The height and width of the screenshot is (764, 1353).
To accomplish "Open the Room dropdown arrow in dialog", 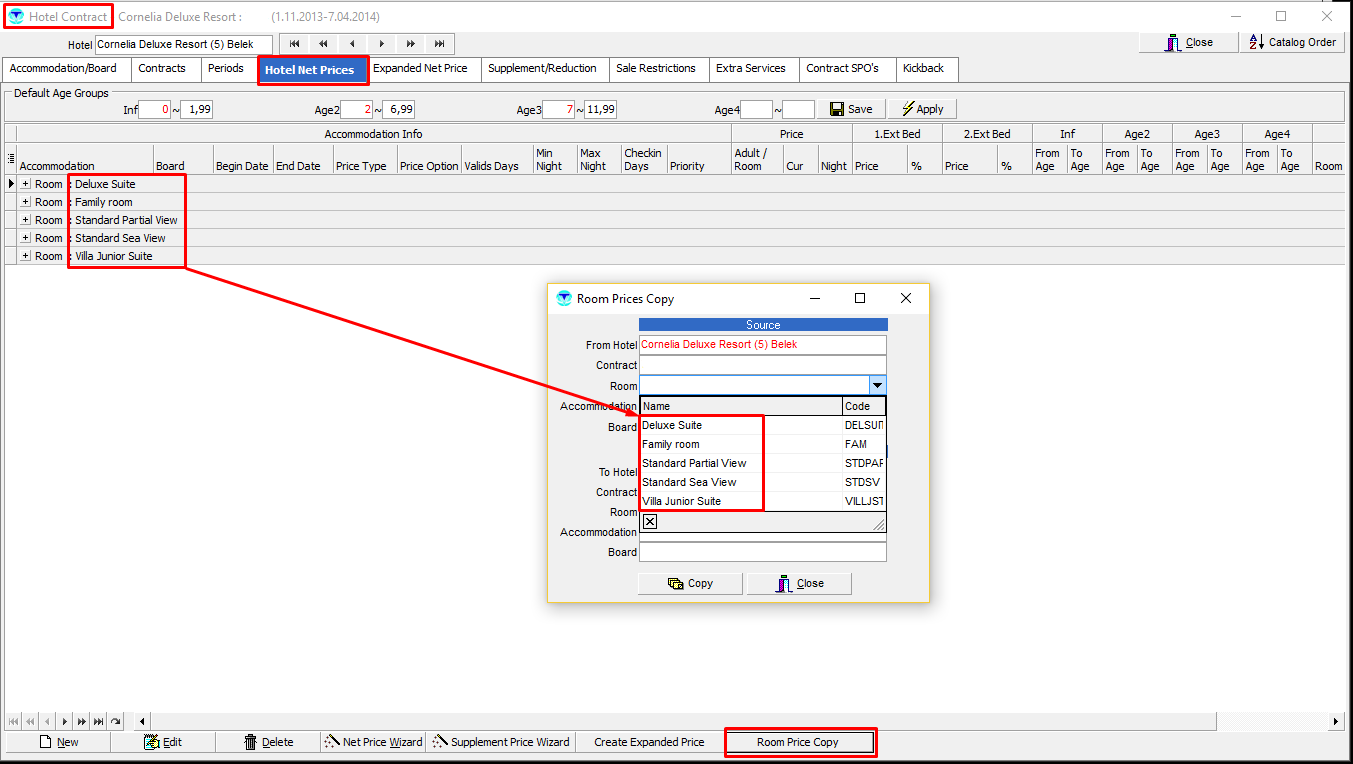I will [877, 386].
